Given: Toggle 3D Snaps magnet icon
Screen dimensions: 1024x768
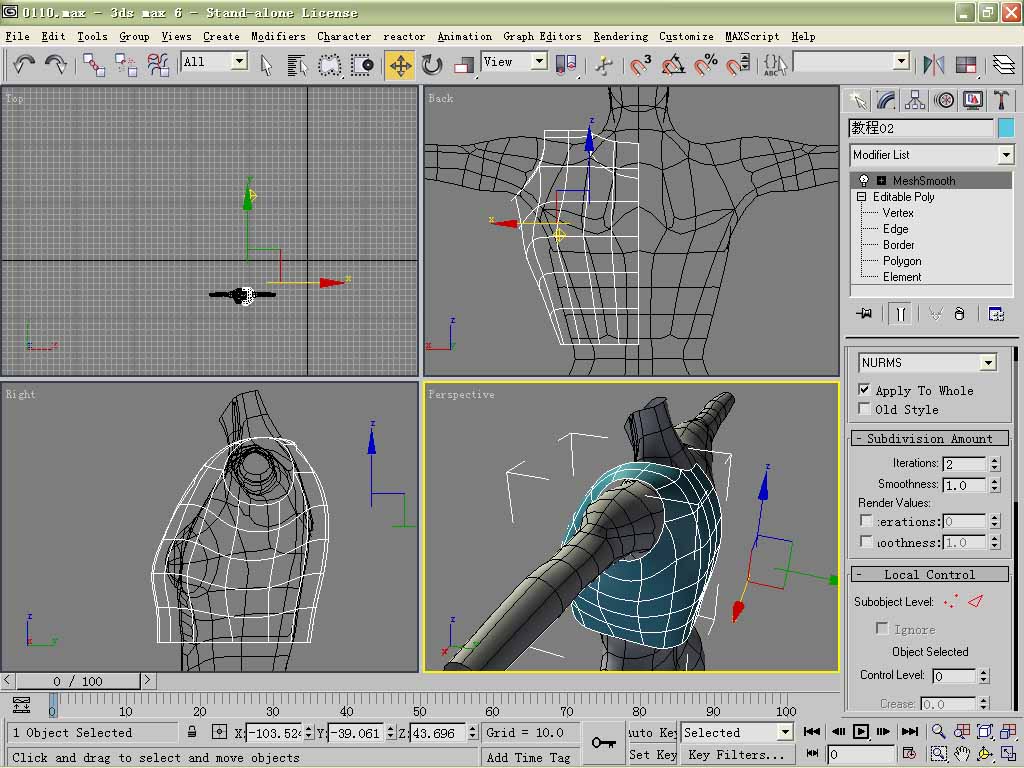Looking at the screenshot, I should coord(641,65).
